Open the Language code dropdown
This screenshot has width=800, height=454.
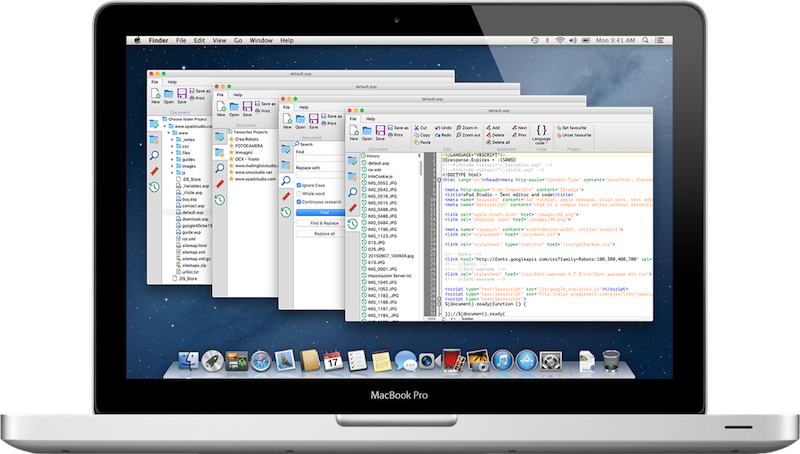click(x=540, y=133)
